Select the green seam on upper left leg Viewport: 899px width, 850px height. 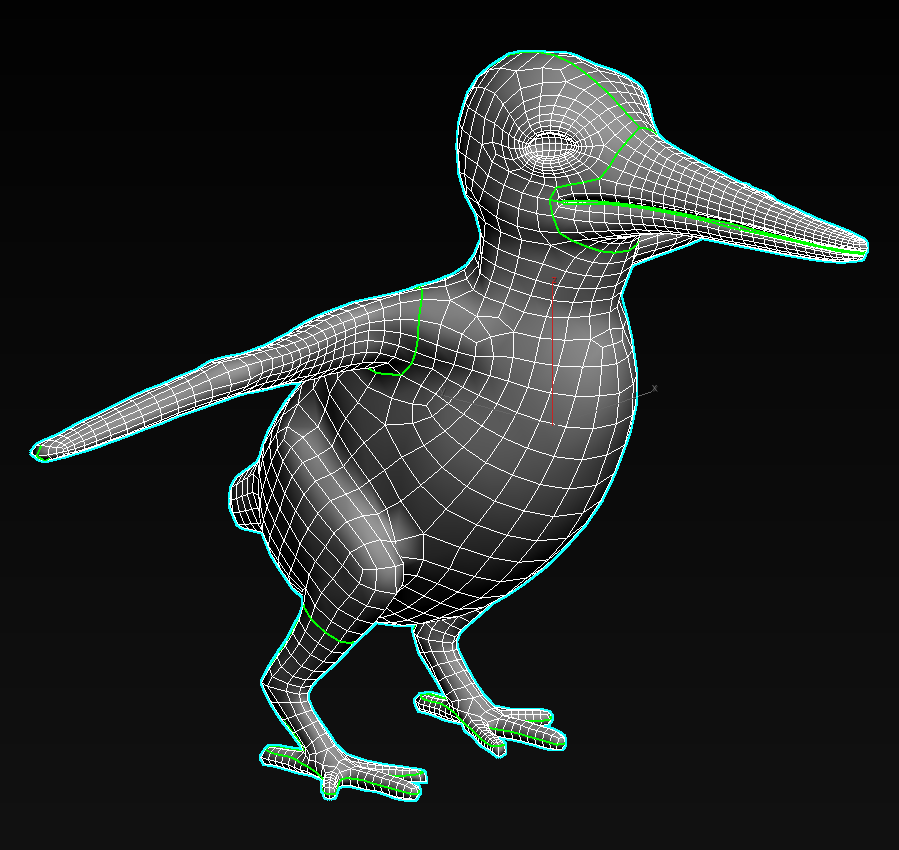[318, 627]
